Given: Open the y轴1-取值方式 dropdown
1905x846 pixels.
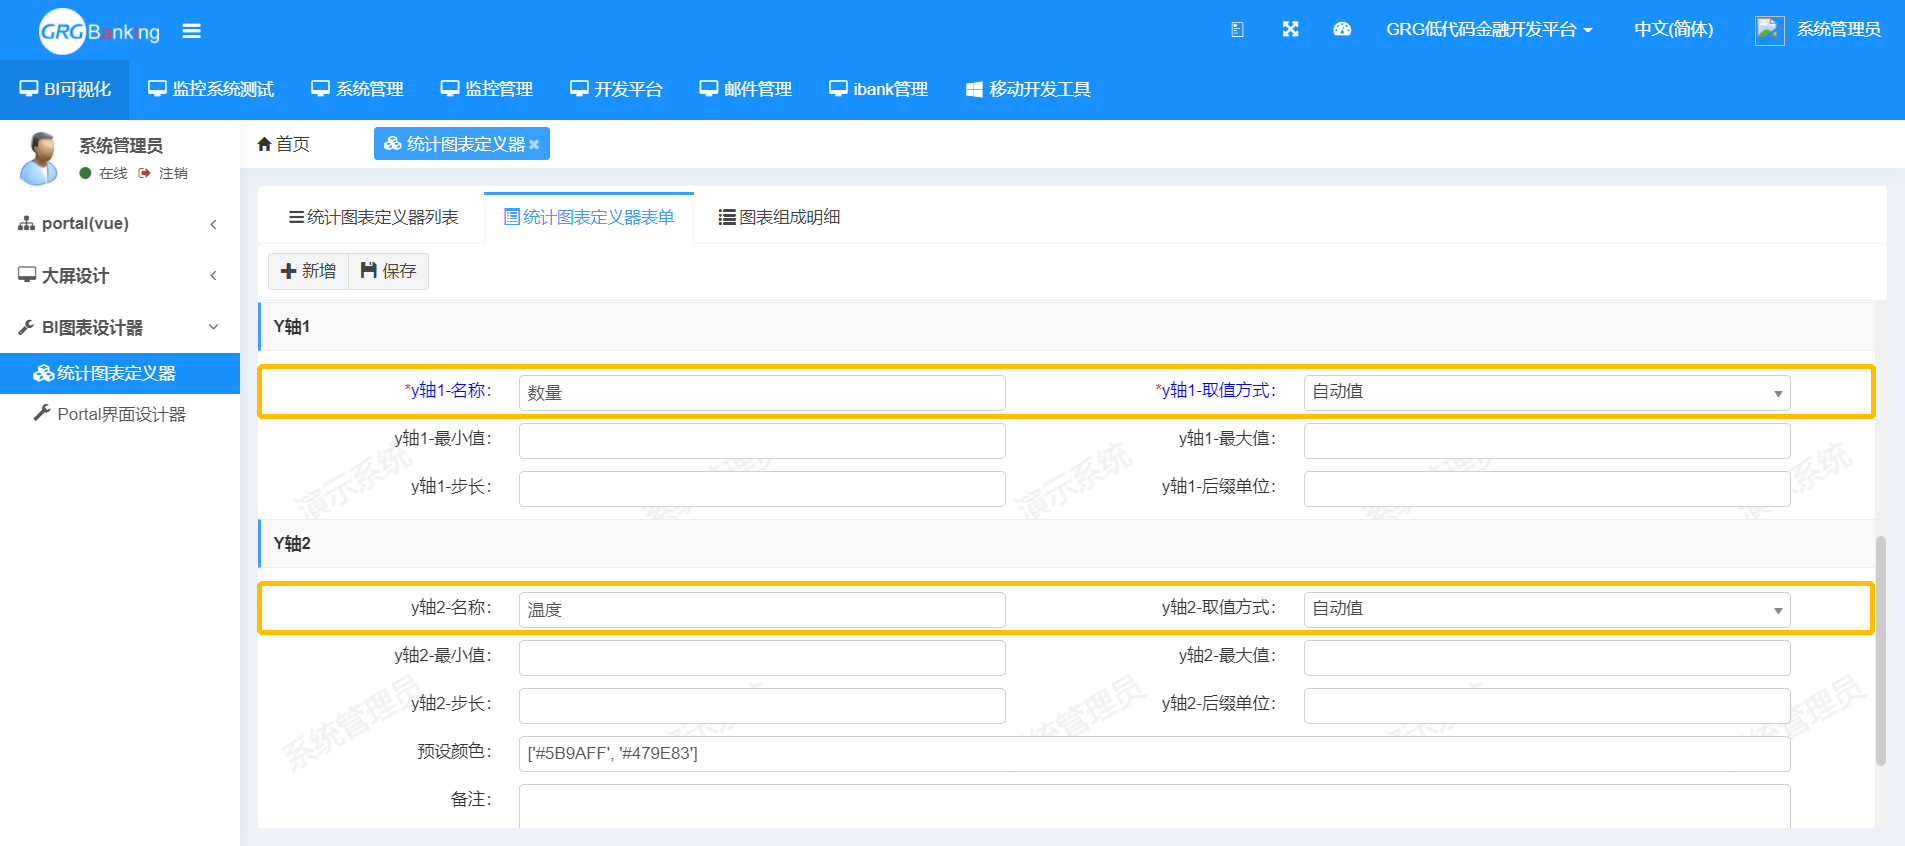Looking at the screenshot, I should 1546,392.
